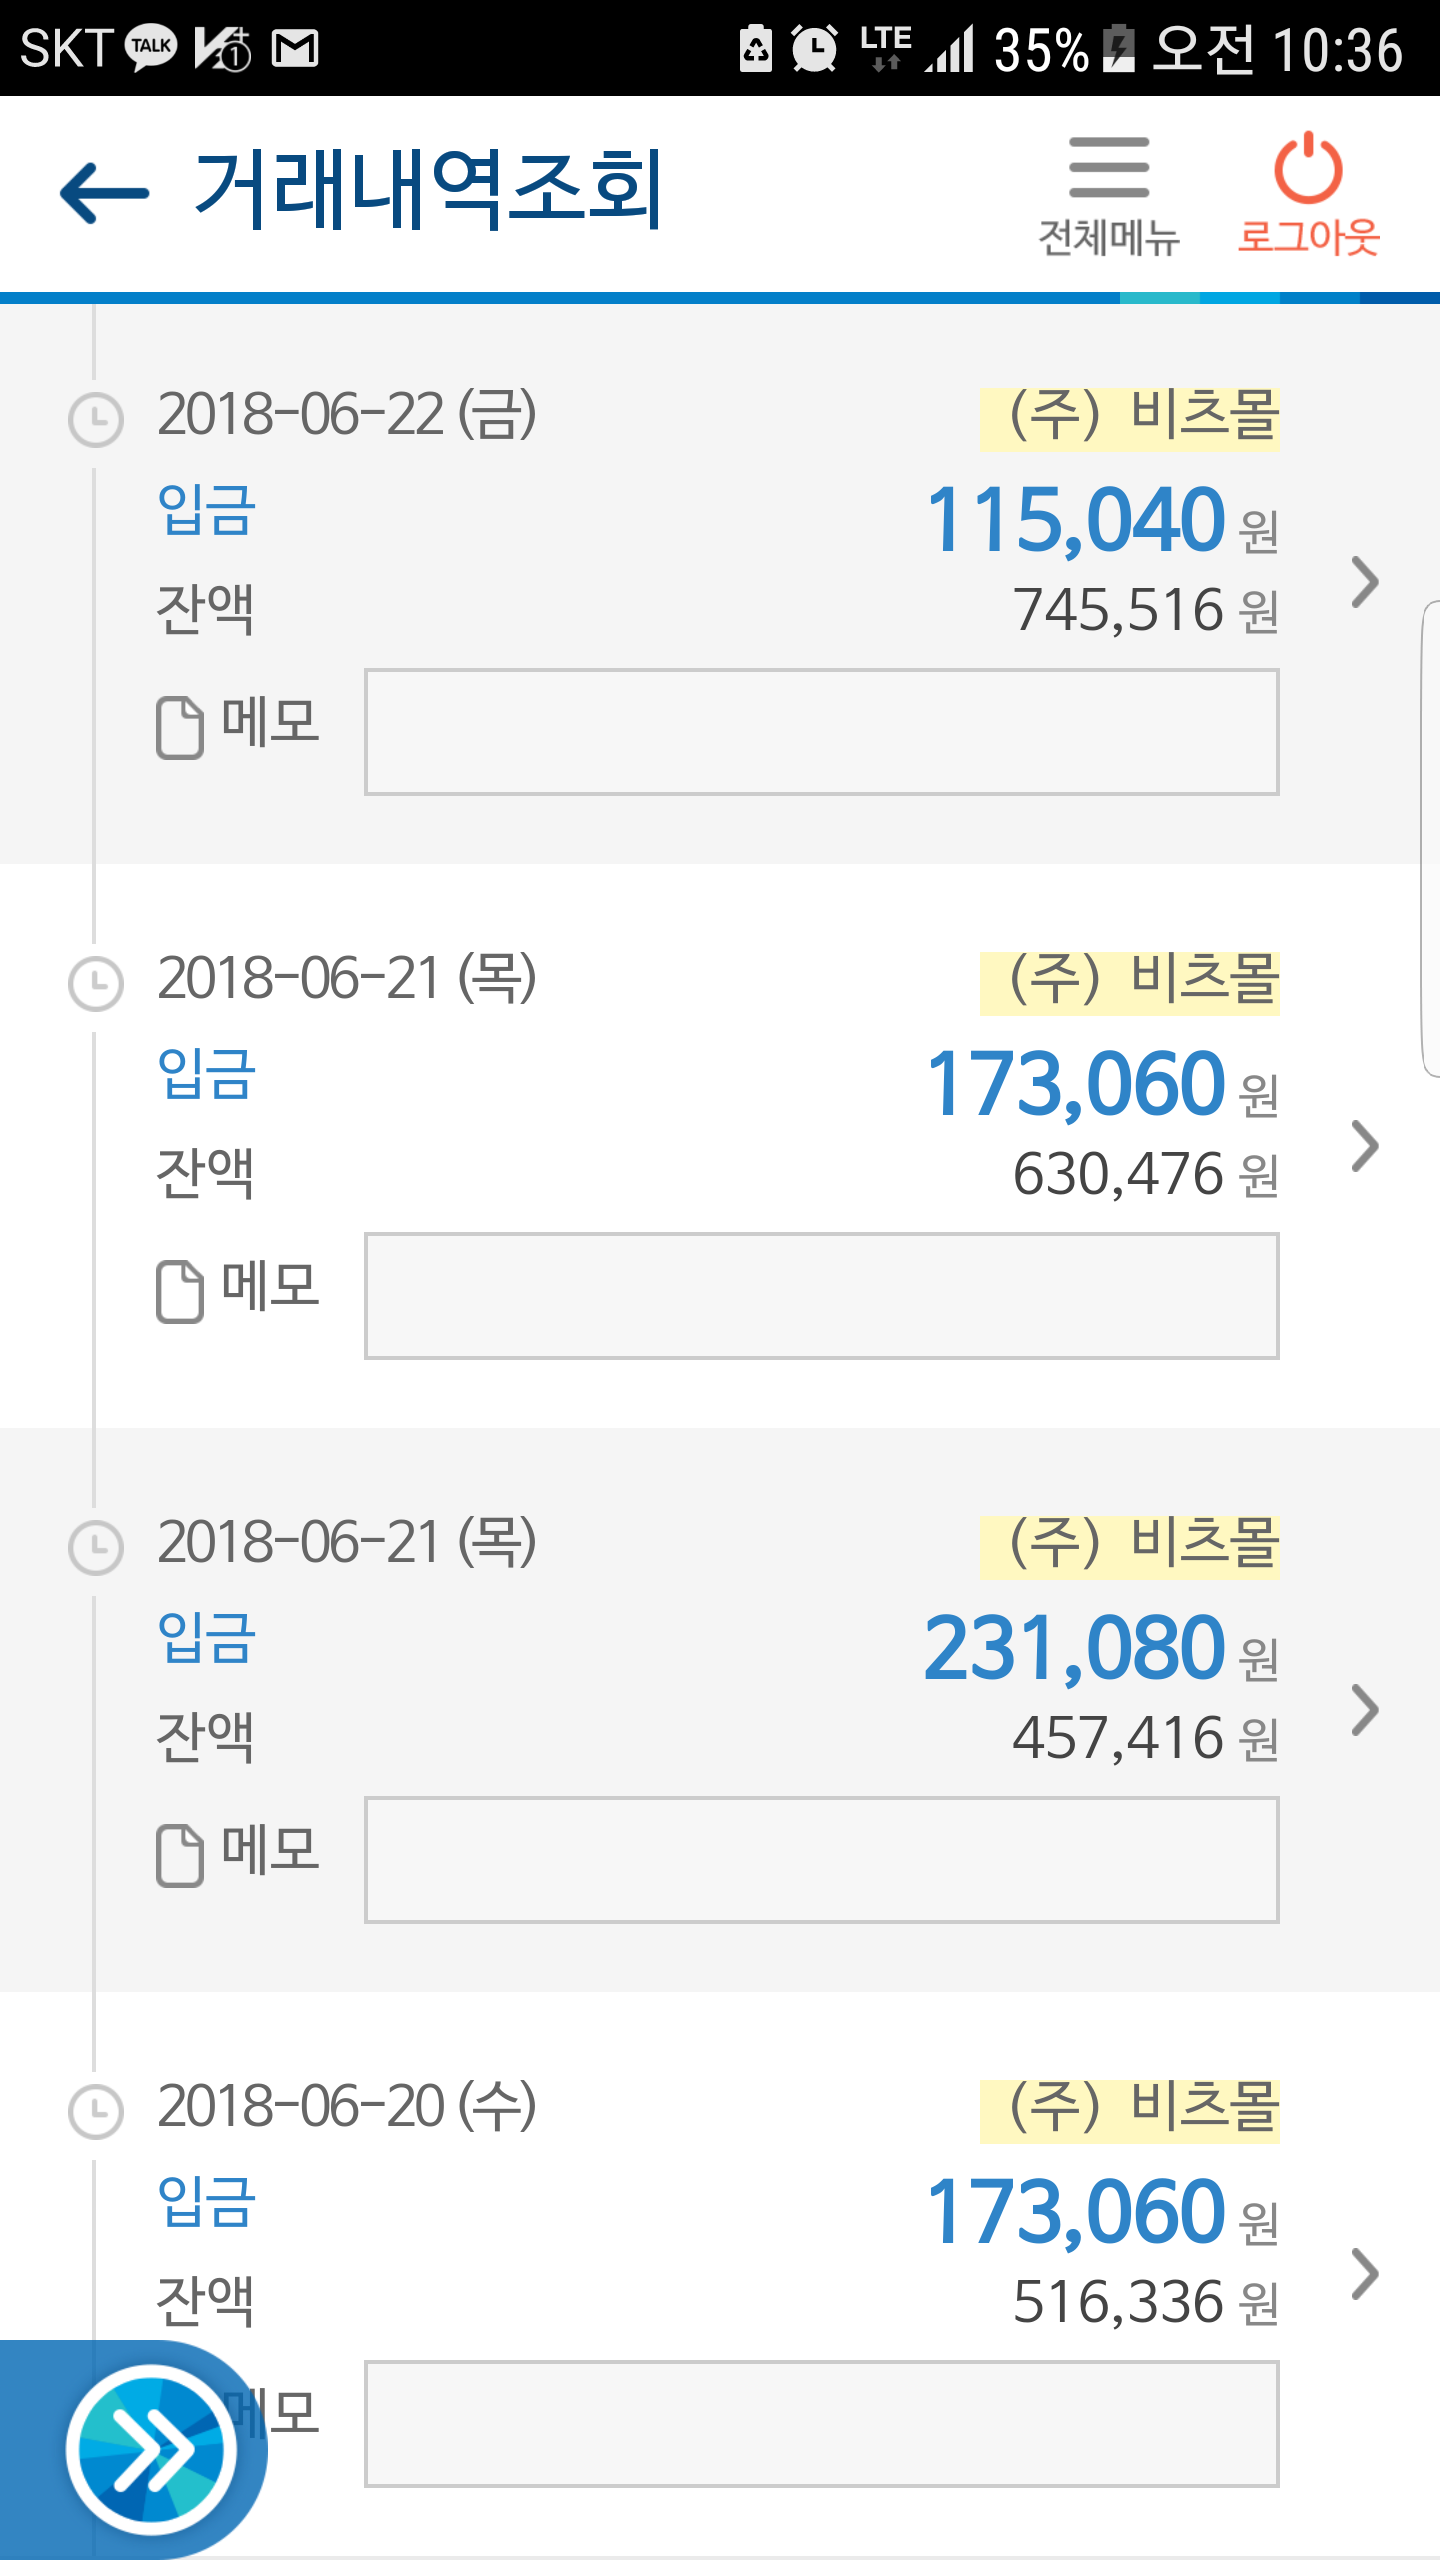Tap the mail notification icon in the status bar
1440x2560 pixels.
pos(296,48)
